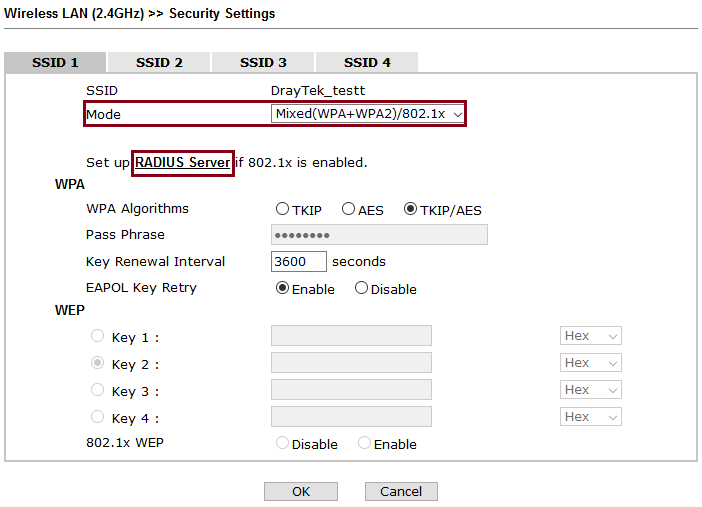Select WEP Key 1 radio button
This screenshot has height=507, width=702.
98,337
